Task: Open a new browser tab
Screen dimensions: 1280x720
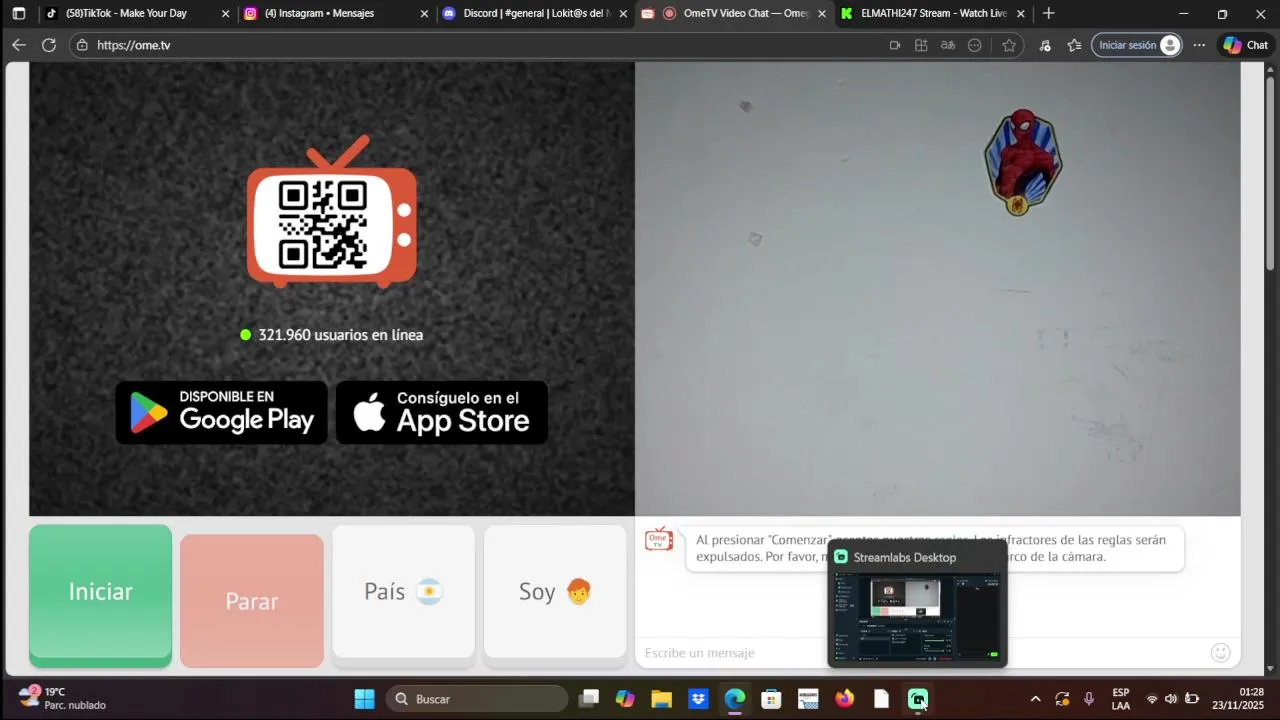Action: click(x=1048, y=13)
